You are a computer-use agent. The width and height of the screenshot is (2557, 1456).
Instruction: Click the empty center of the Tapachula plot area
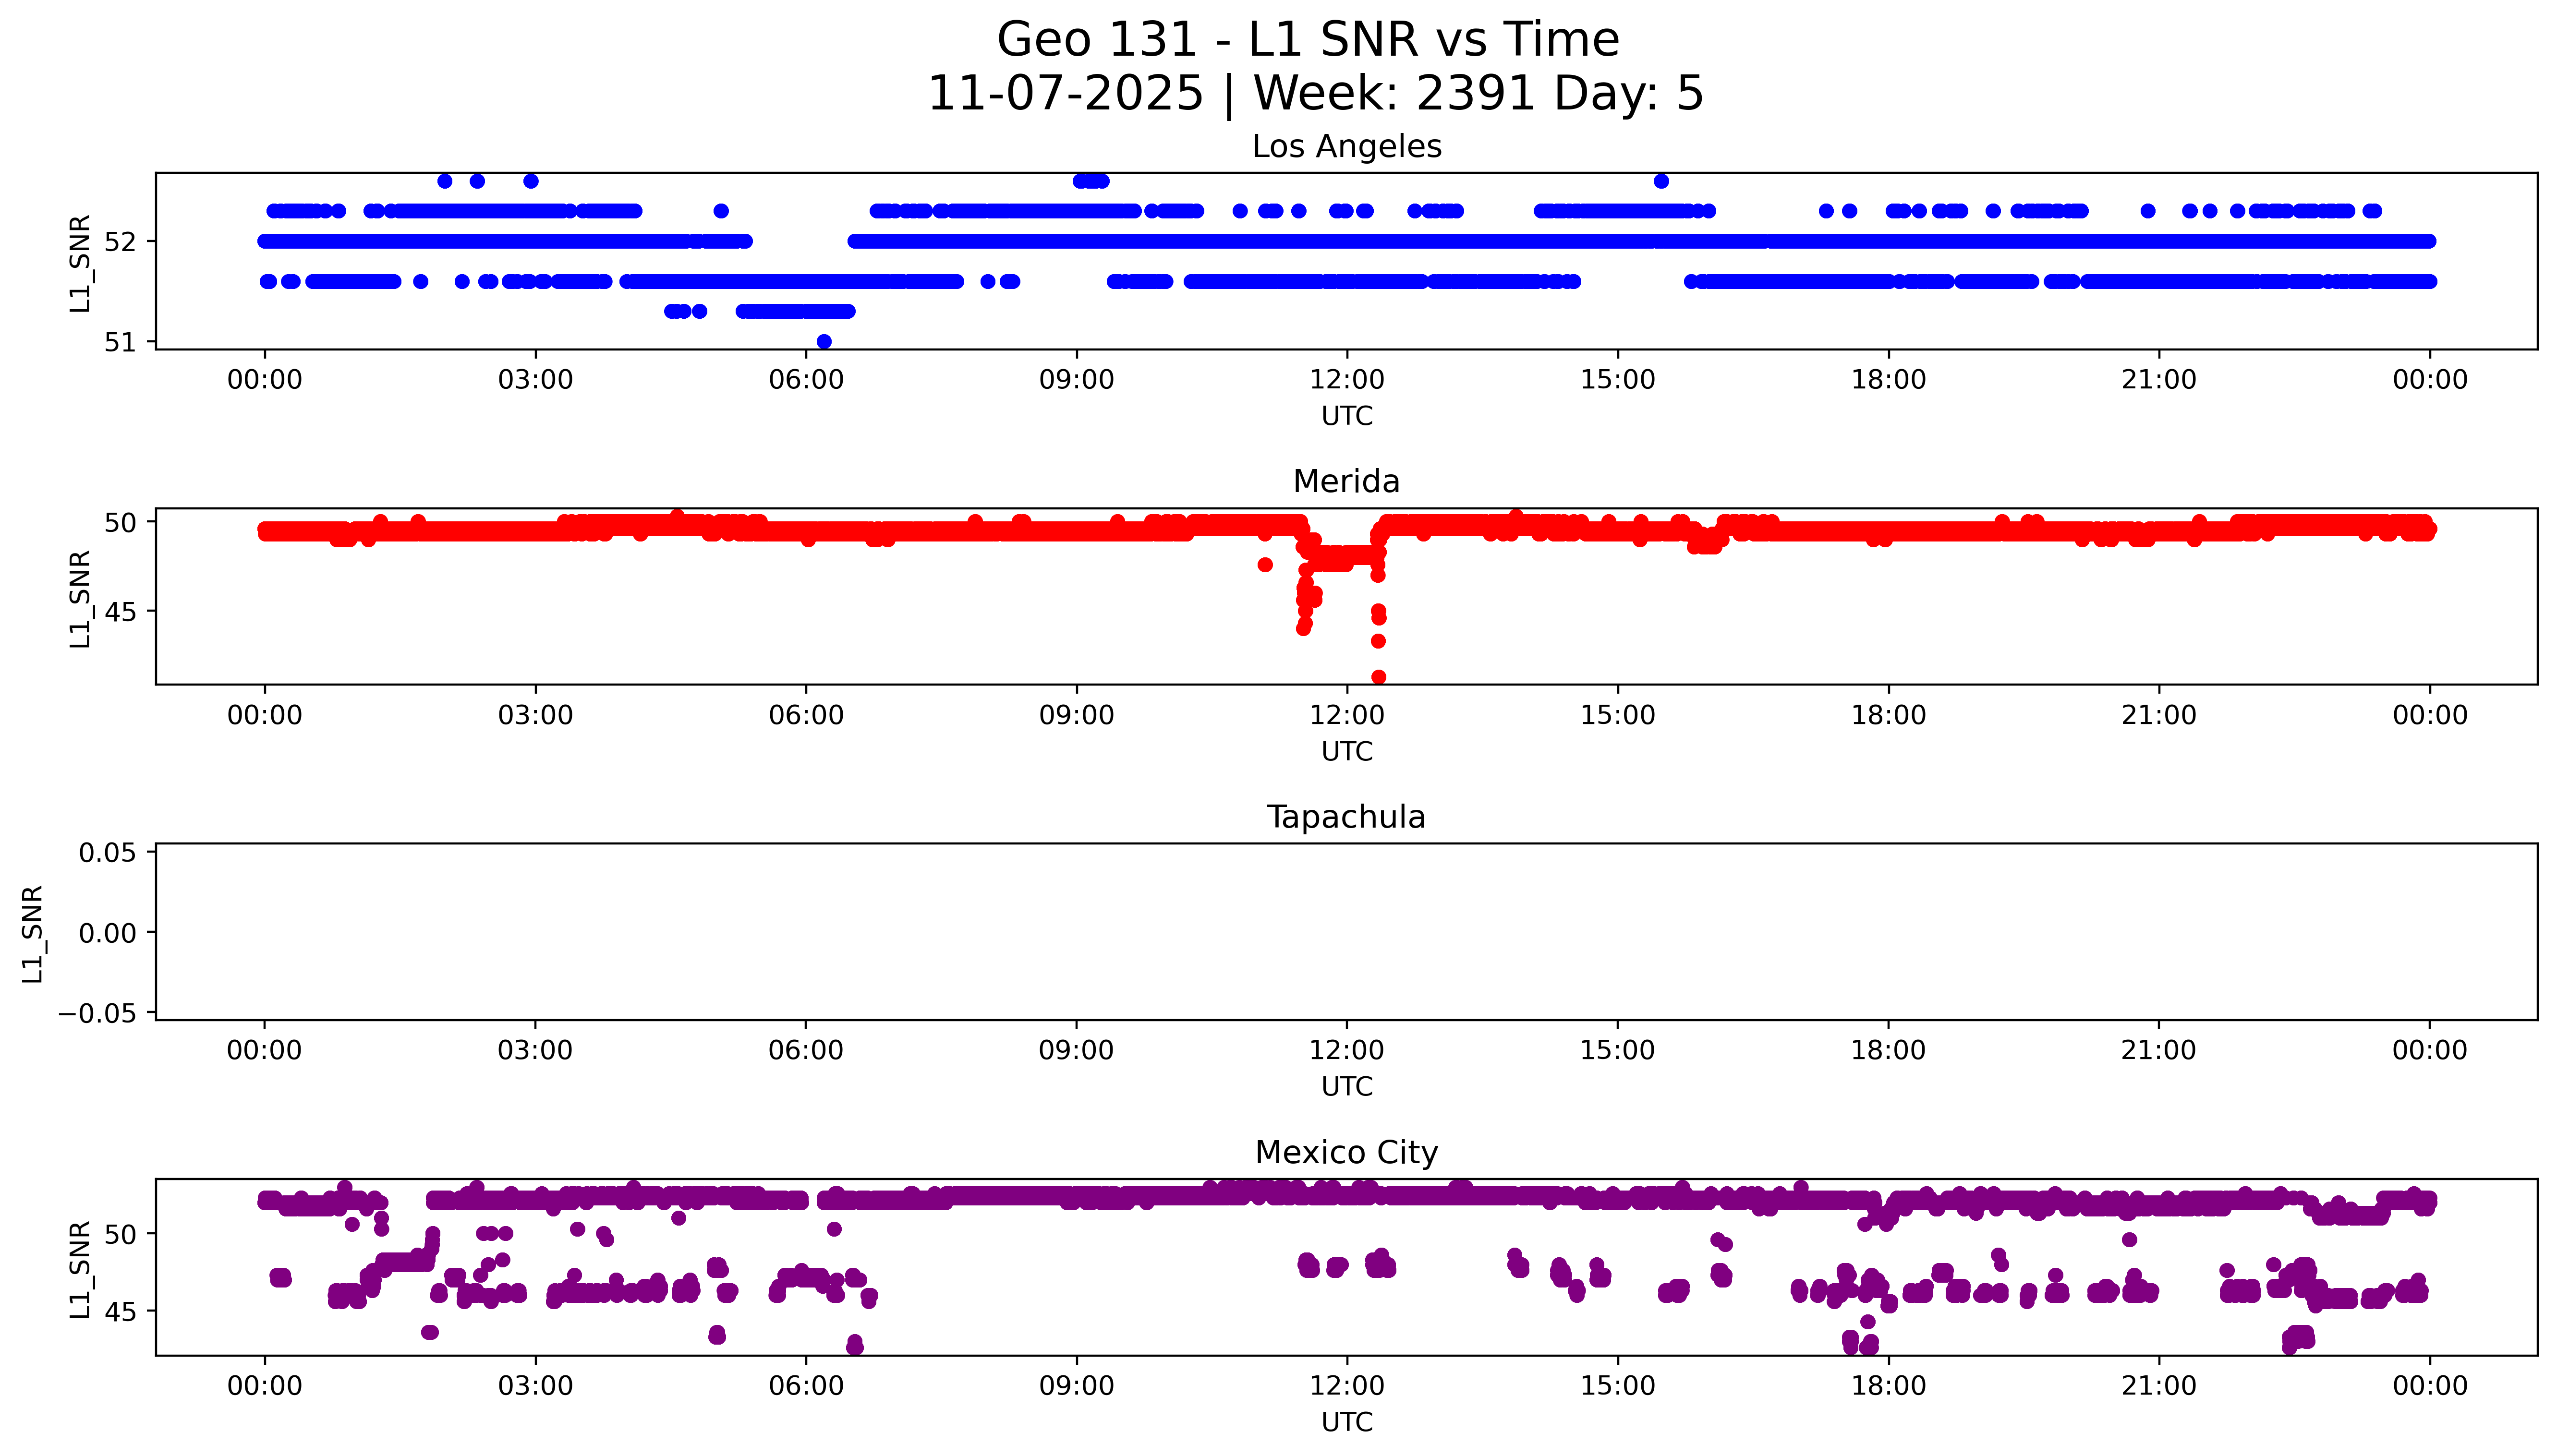pos(1346,932)
